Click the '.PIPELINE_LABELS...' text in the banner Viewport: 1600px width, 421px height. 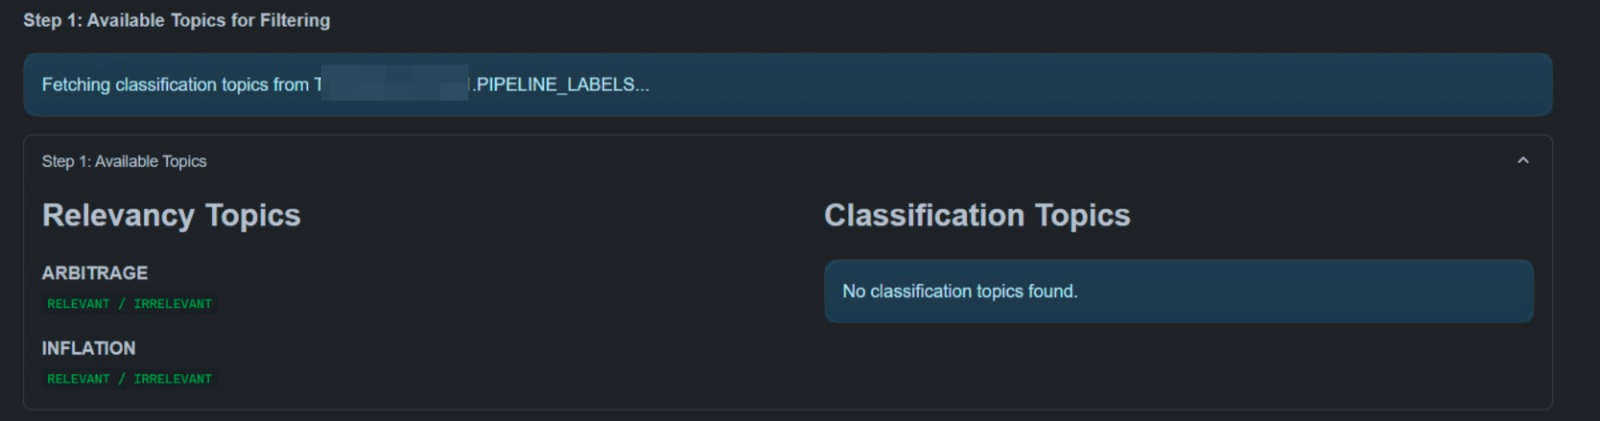[x=561, y=85]
